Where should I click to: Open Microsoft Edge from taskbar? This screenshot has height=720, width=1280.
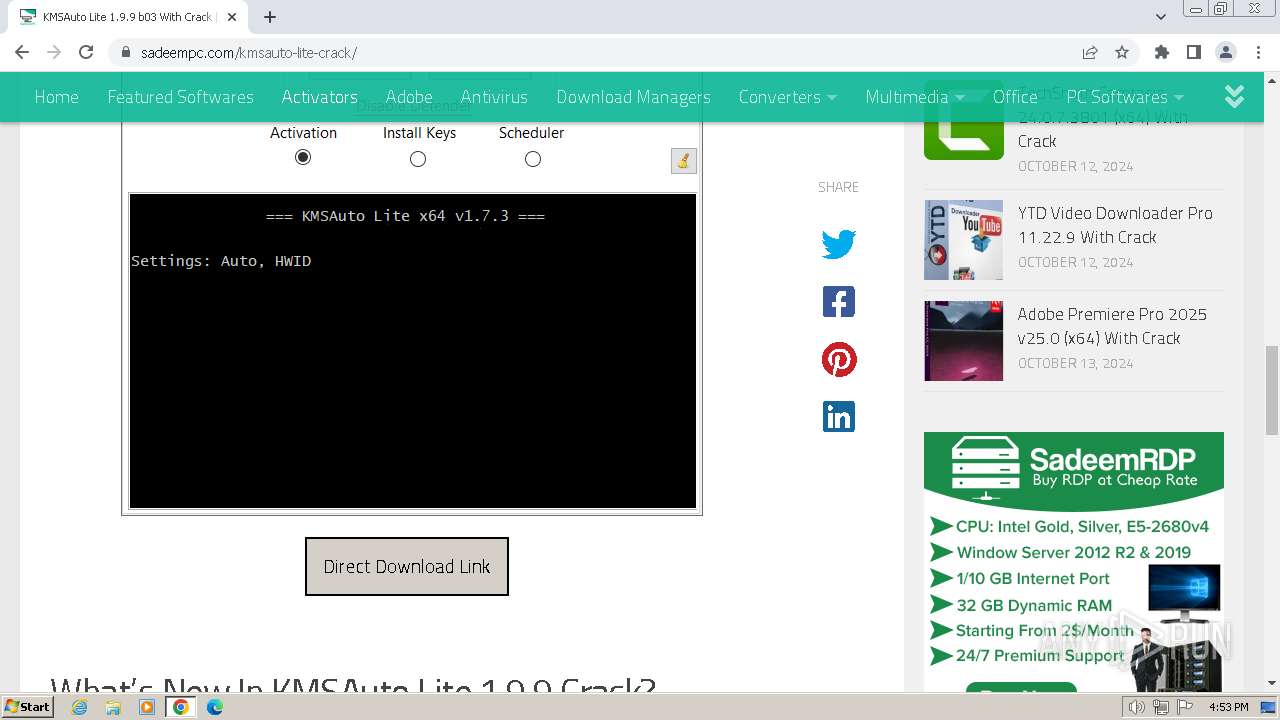click(x=215, y=707)
